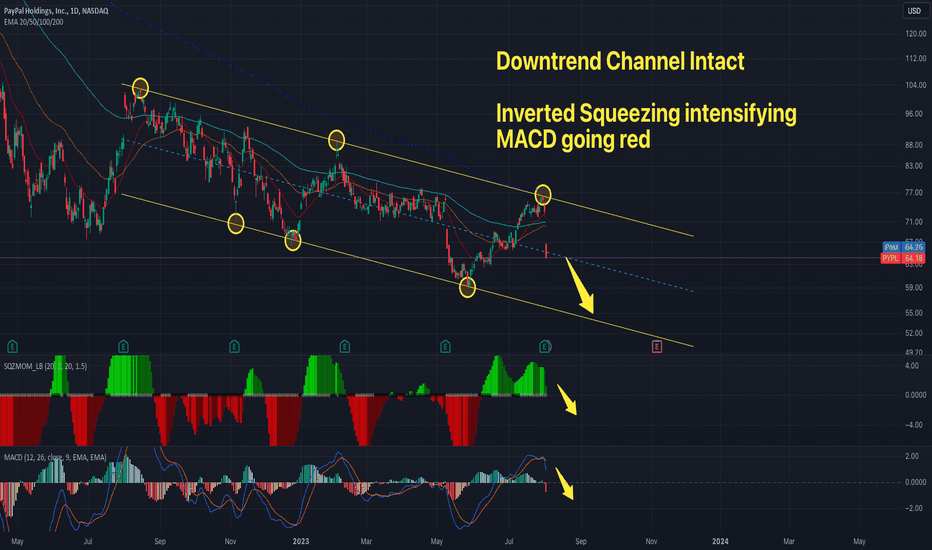Viewport: 932px width, 550px height.
Task: Open the red upcoming earnings marker
Action: click(657, 347)
